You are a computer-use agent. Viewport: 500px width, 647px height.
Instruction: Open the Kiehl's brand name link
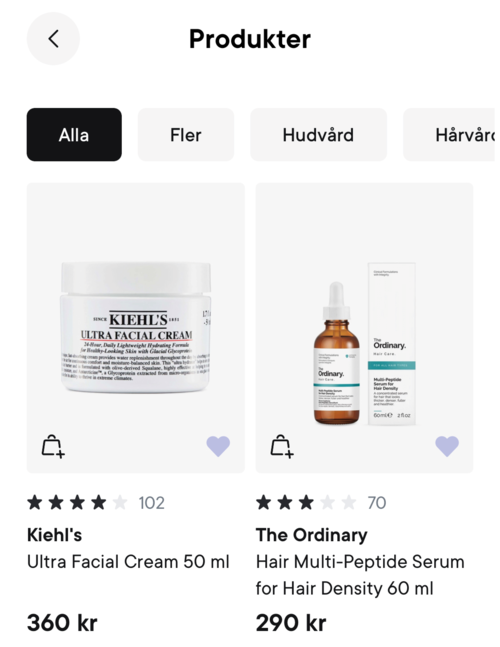point(54,535)
